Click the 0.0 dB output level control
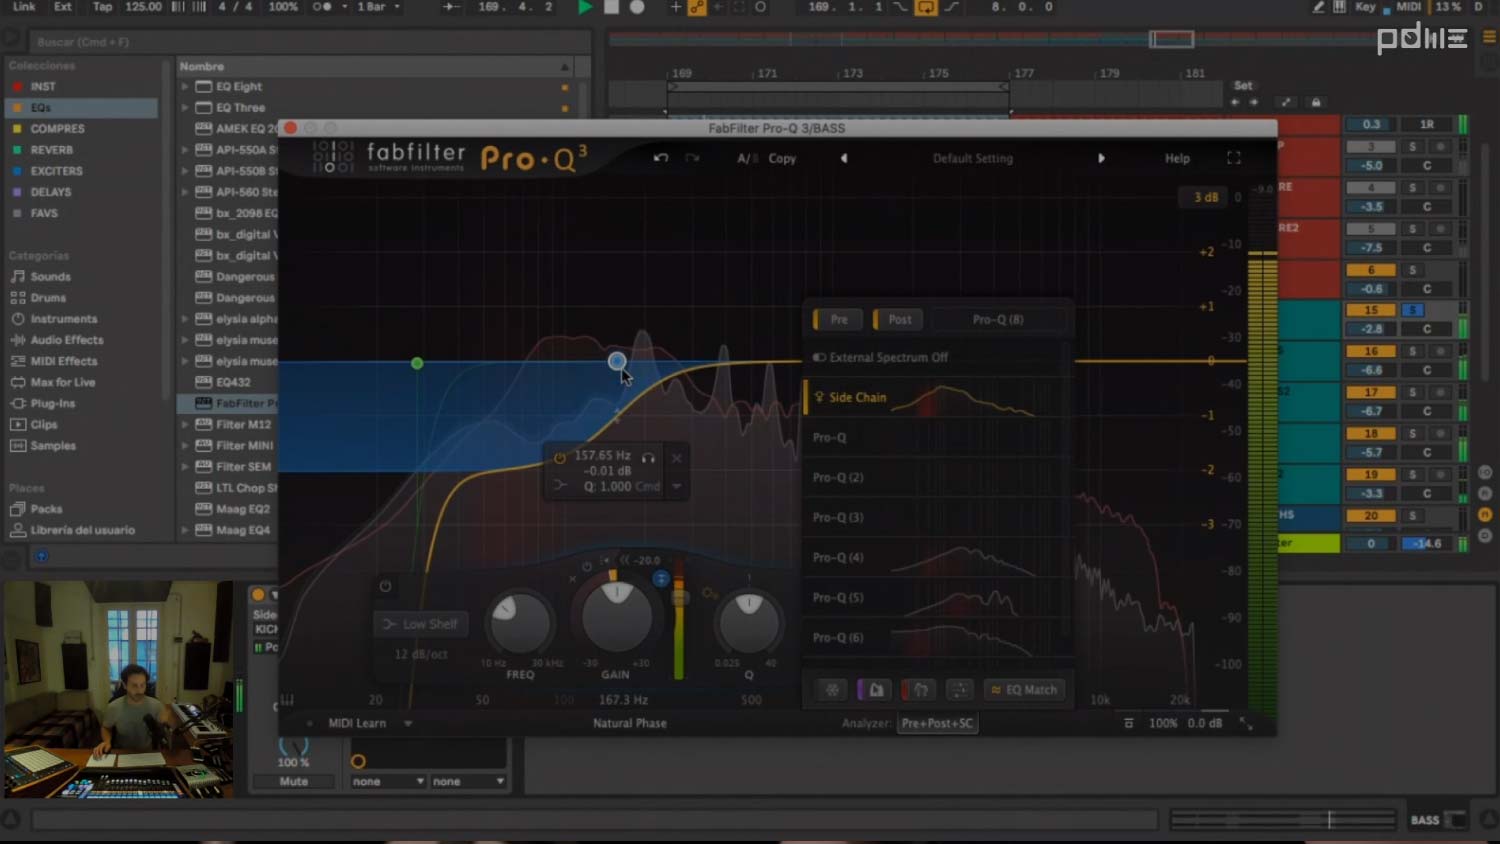This screenshot has height=844, width=1500. pyautogui.click(x=1204, y=723)
